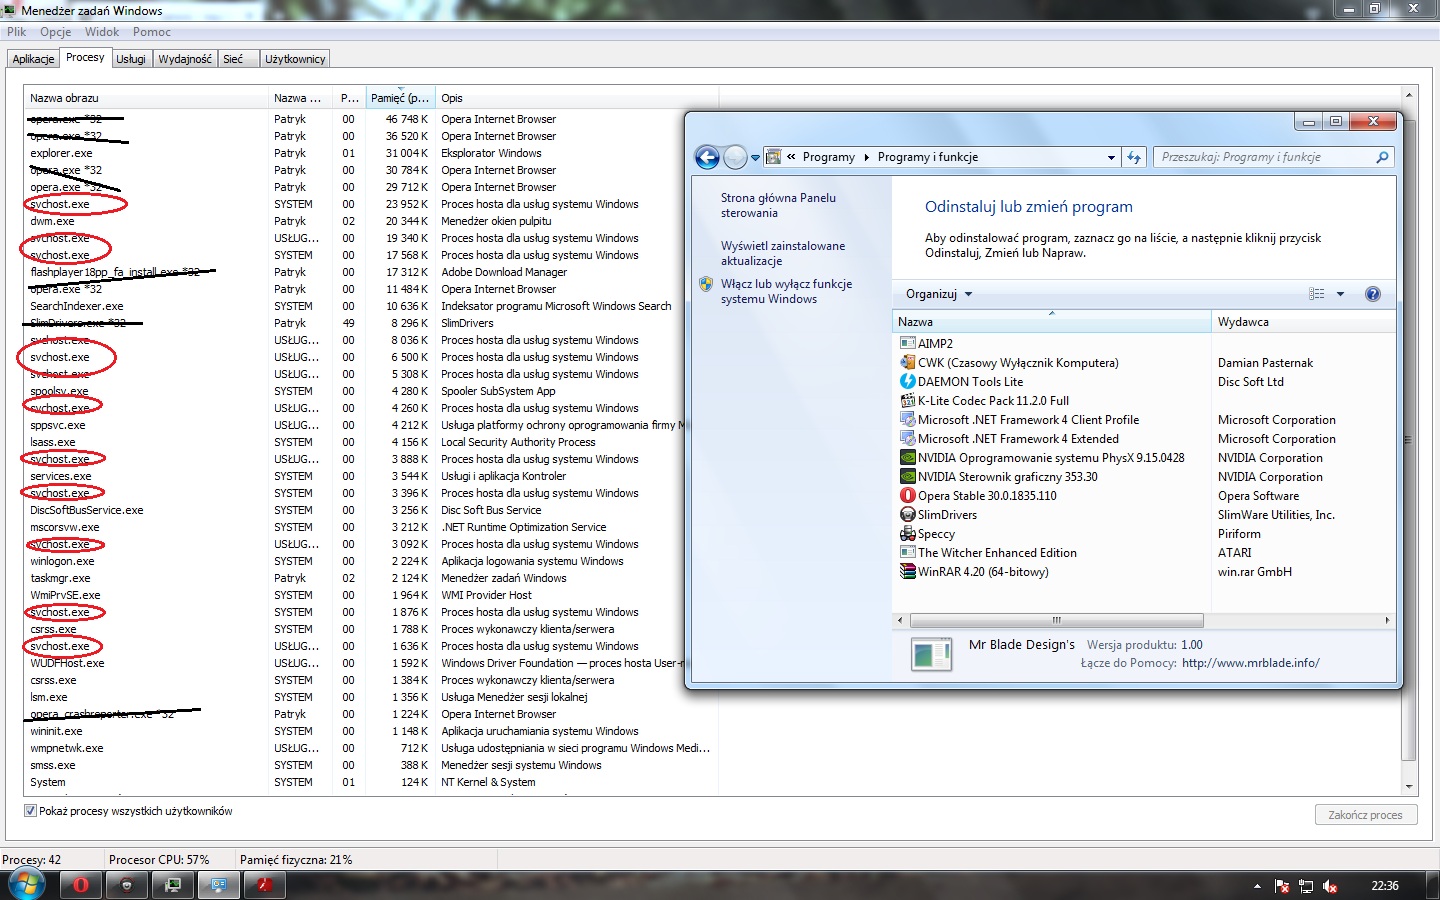Sort processes by Nazwa obrazu column
This screenshot has height=900, width=1440.
[x=146, y=98]
